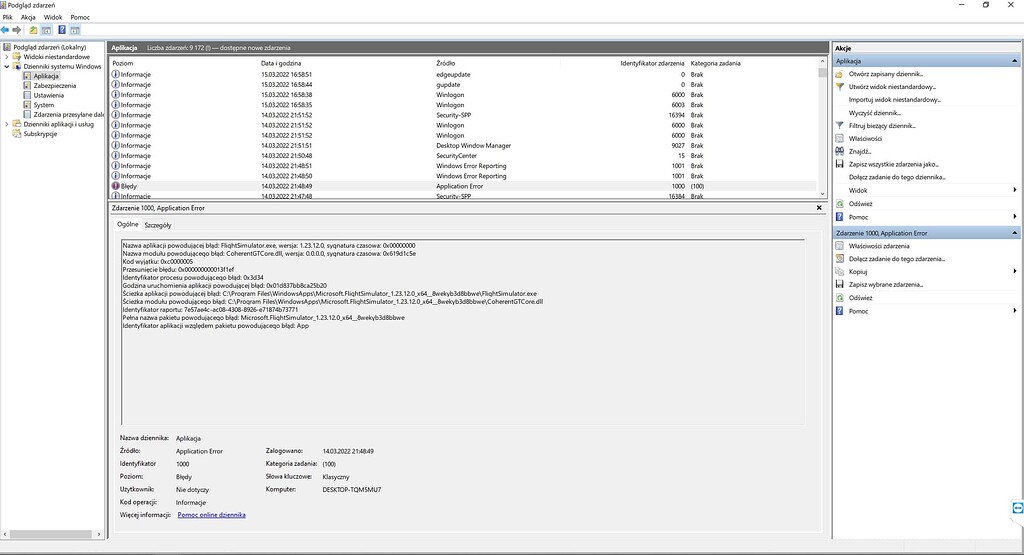Viewport: 1024px width, 555px height.
Task: Click the Odśwież icon under Zdarzenie 1000 actions
Action: (840, 298)
